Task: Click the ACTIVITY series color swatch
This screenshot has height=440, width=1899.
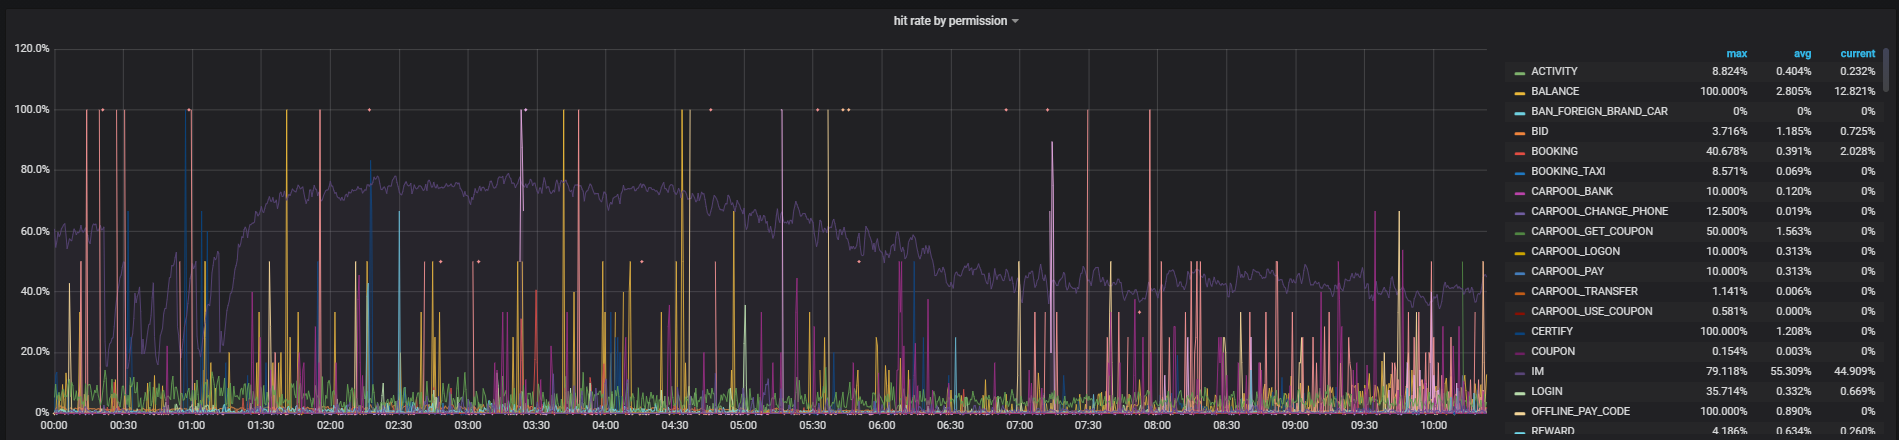Action: coord(1519,72)
